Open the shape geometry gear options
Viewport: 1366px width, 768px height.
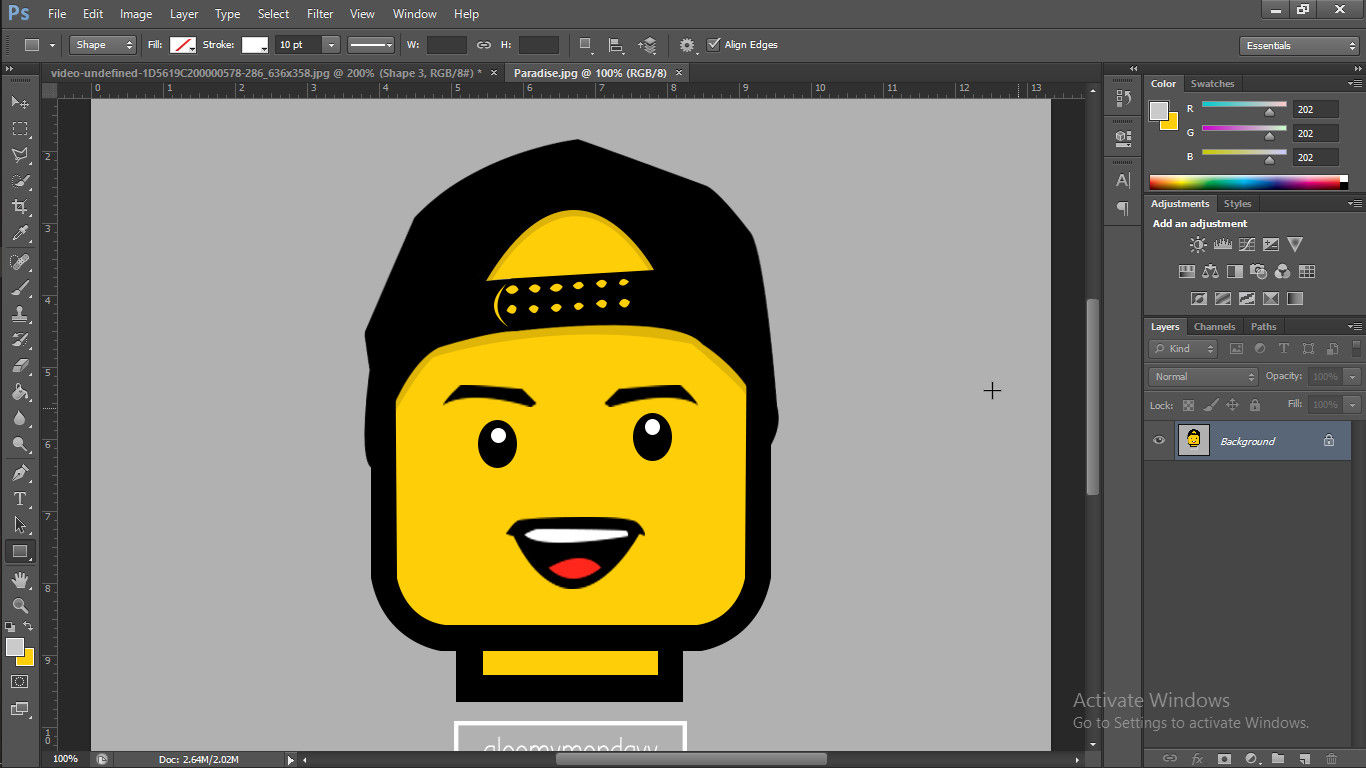point(687,45)
